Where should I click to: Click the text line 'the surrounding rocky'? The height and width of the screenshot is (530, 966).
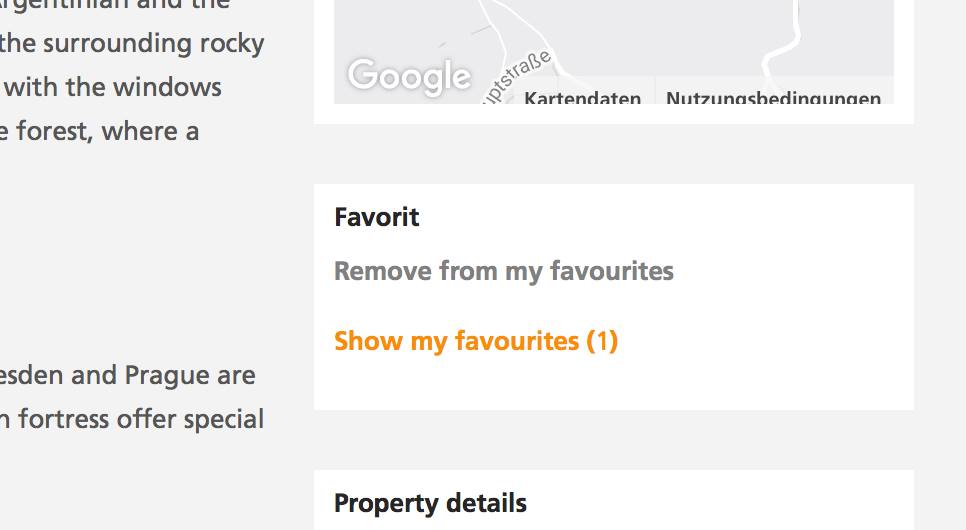(x=132, y=44)
